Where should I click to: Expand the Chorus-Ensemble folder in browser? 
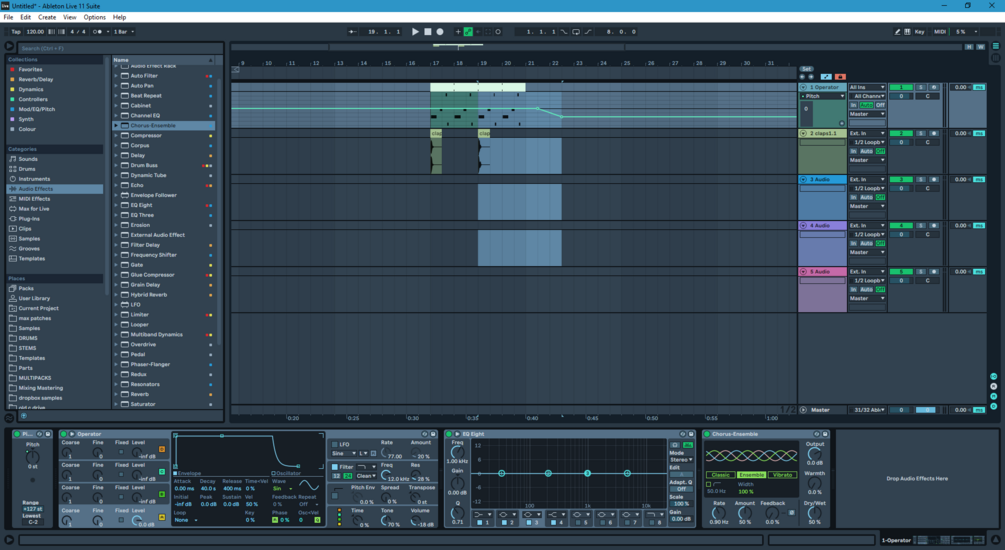(x=116, y=126)
